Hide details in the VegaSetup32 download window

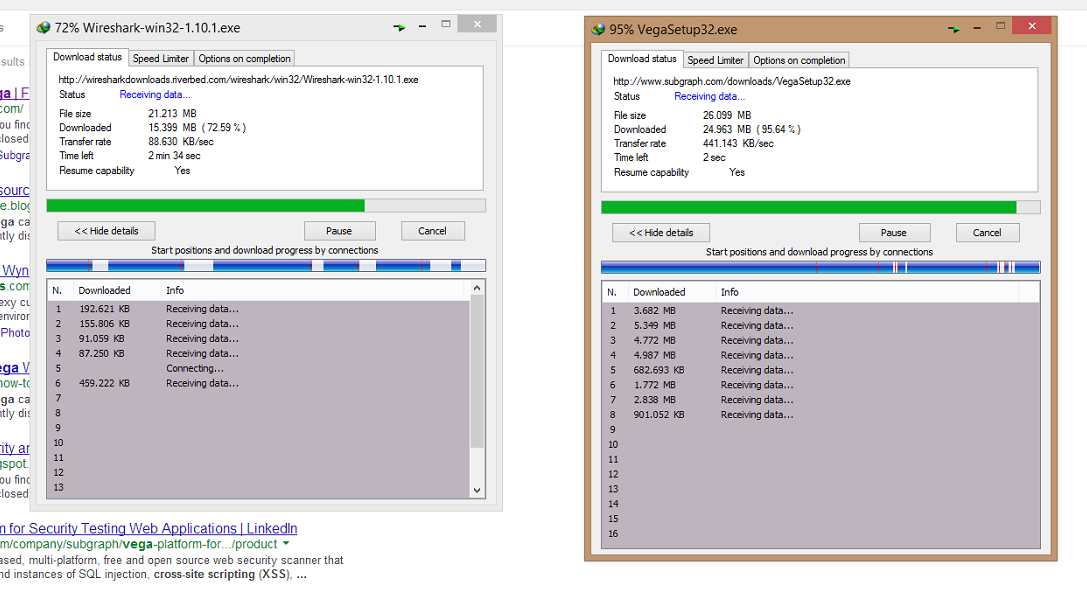pyautogui.click(x=661, y=233)
